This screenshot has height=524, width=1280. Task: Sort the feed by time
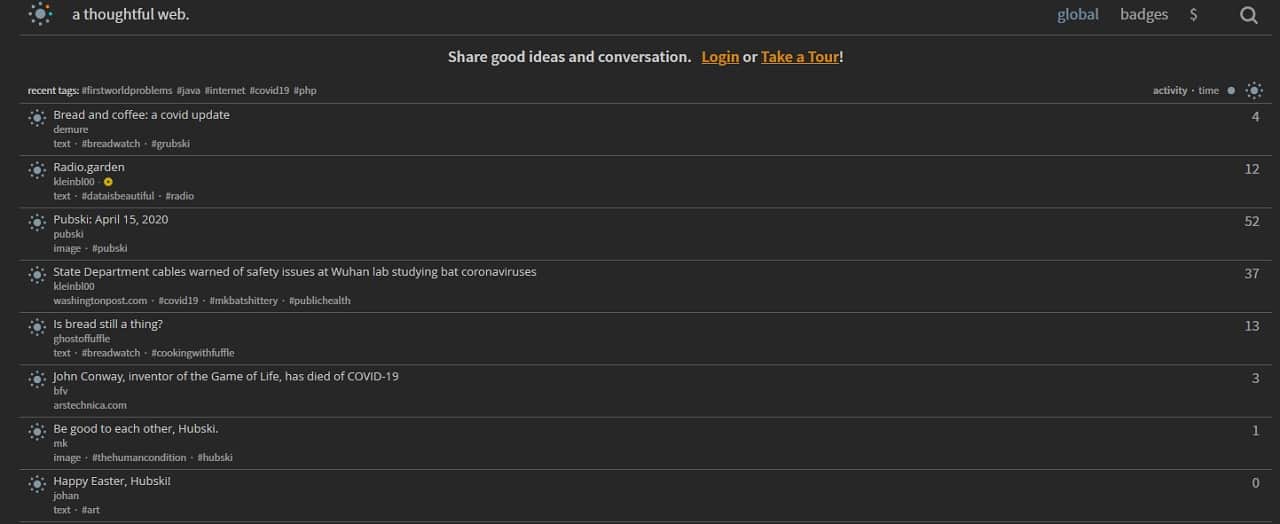1208,91
